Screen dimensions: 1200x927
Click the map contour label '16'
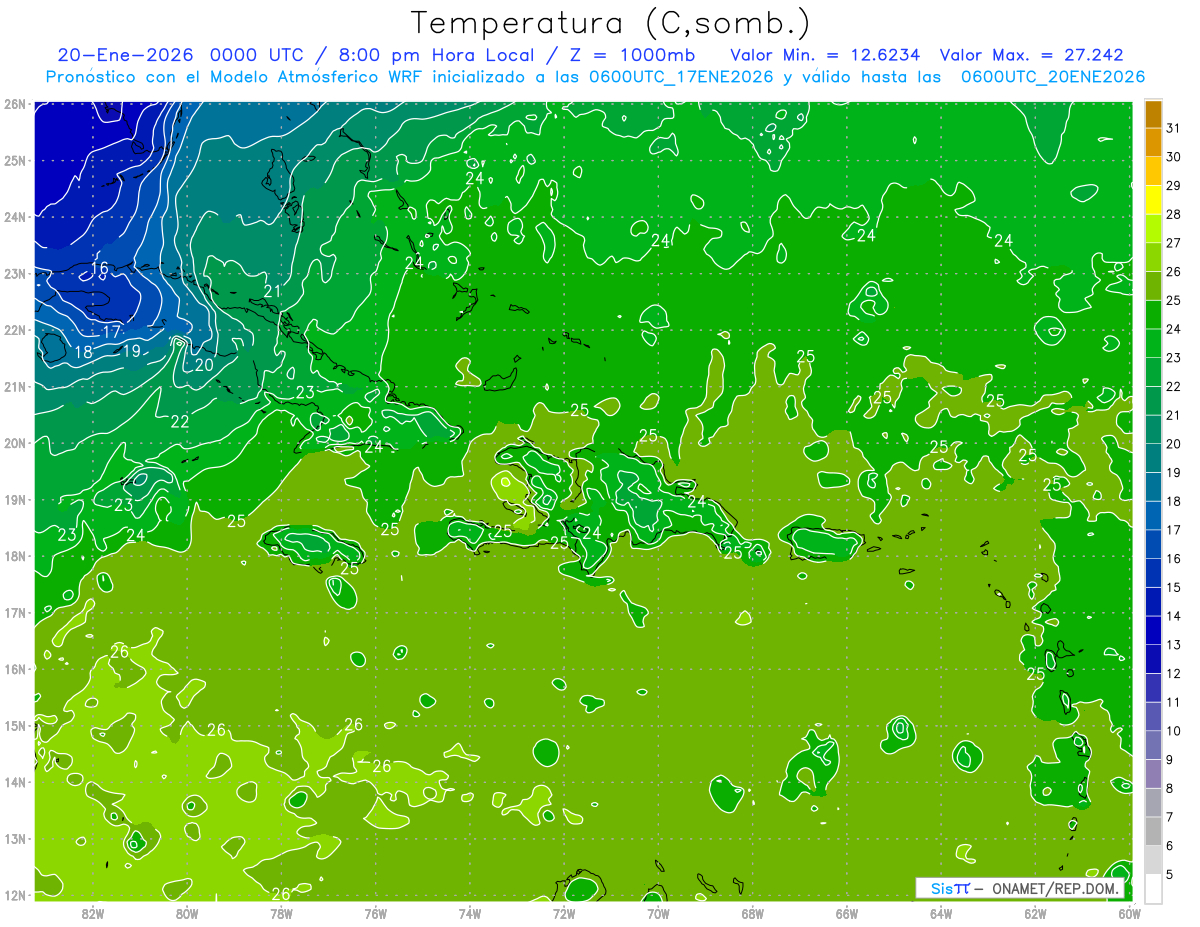99,268
